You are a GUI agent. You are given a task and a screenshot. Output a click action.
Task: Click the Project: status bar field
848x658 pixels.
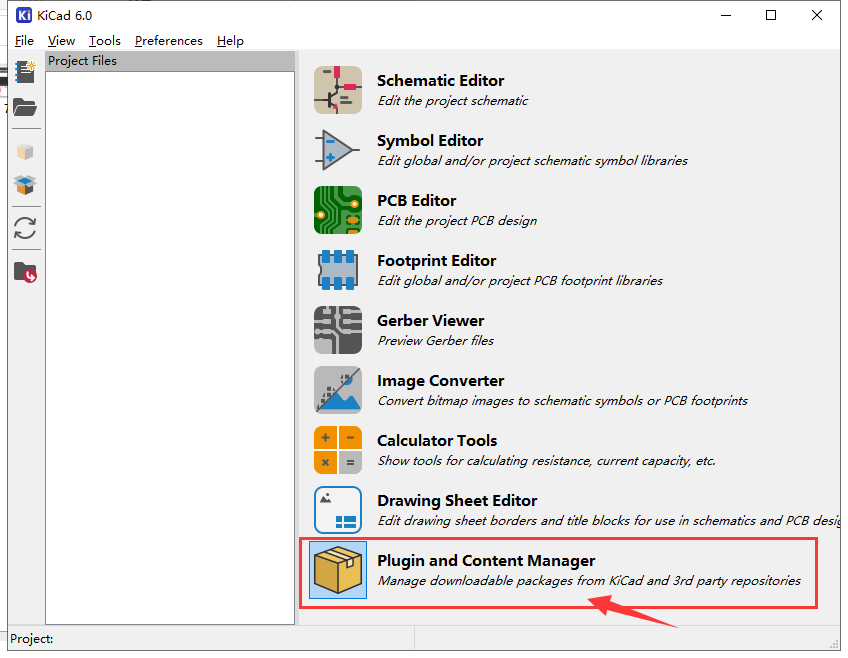(x=212, y=639)
